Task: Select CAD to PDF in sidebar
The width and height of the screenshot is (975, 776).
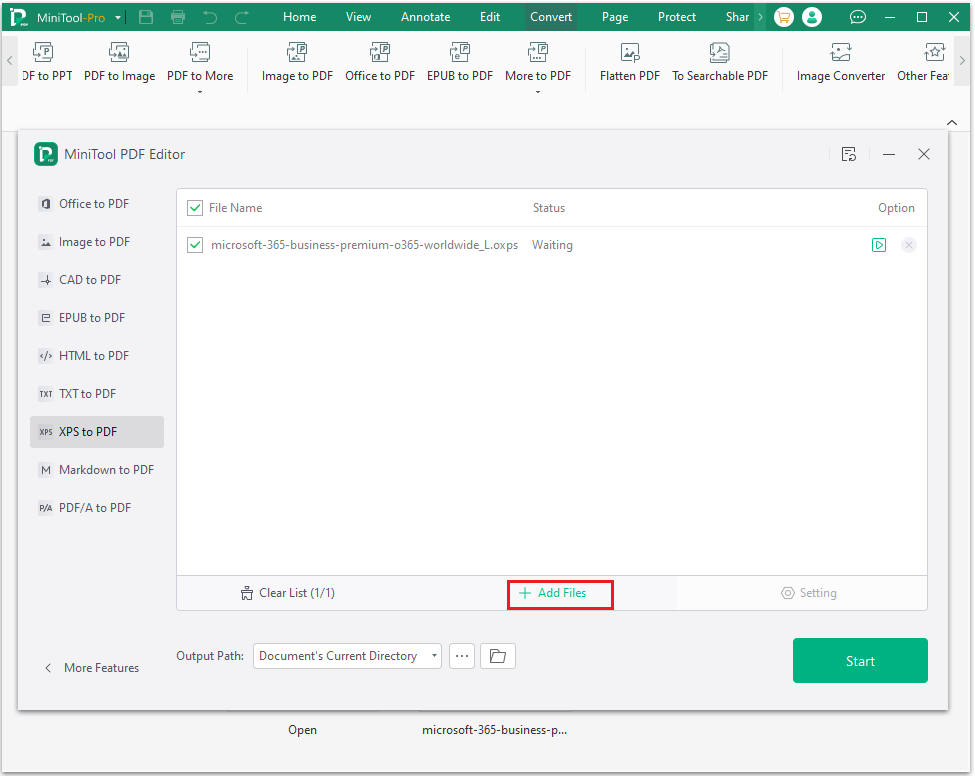Action: [x=97, y=280]
